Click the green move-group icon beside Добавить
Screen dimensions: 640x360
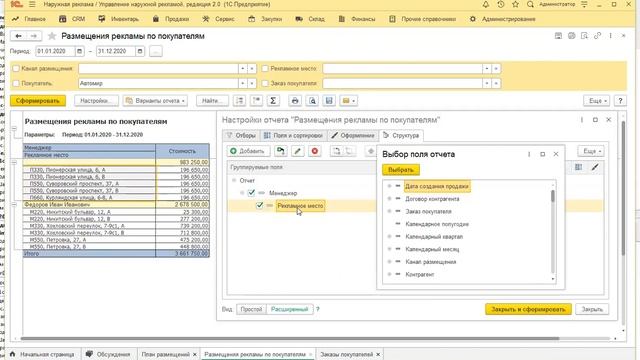click(280, 151)
